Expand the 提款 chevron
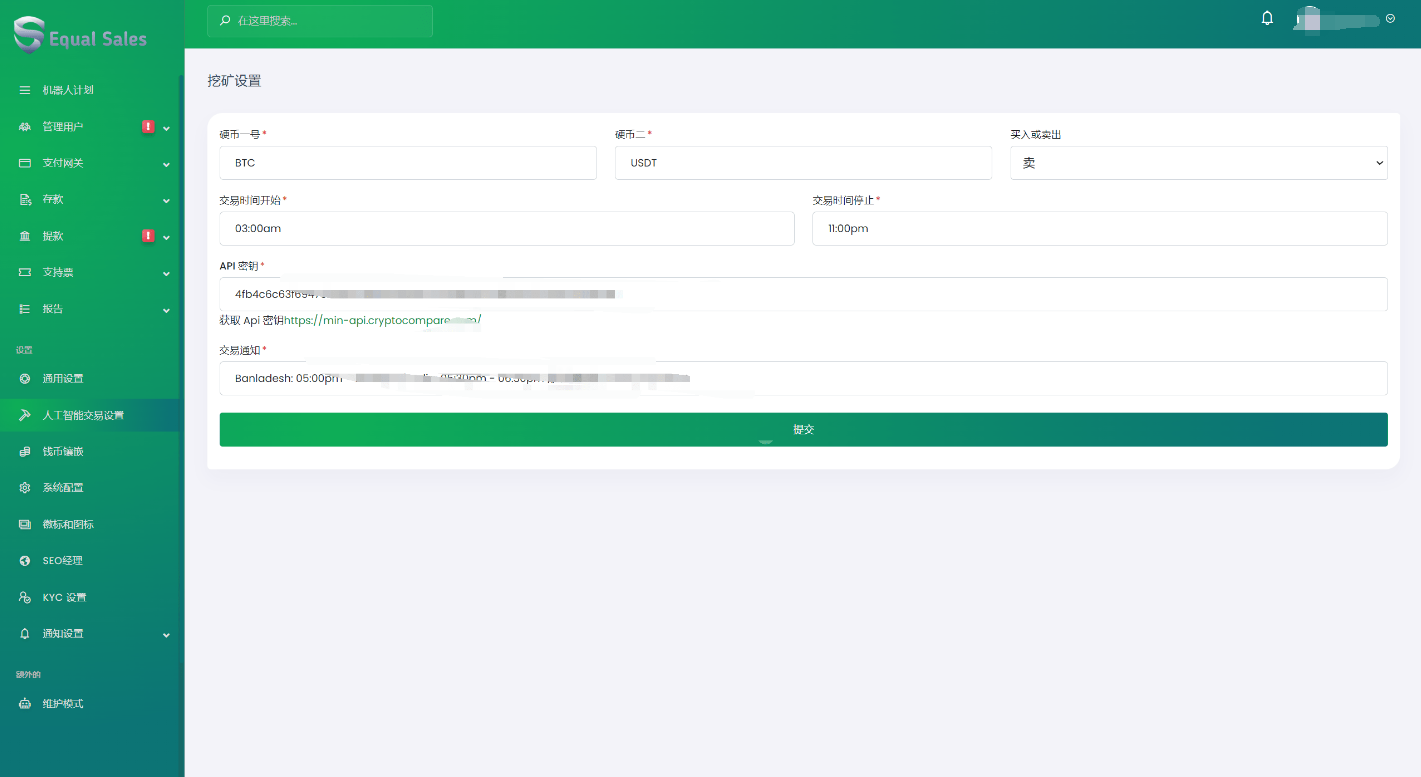The width and height of the screenshot is (1421, 777). coord(166,237)
